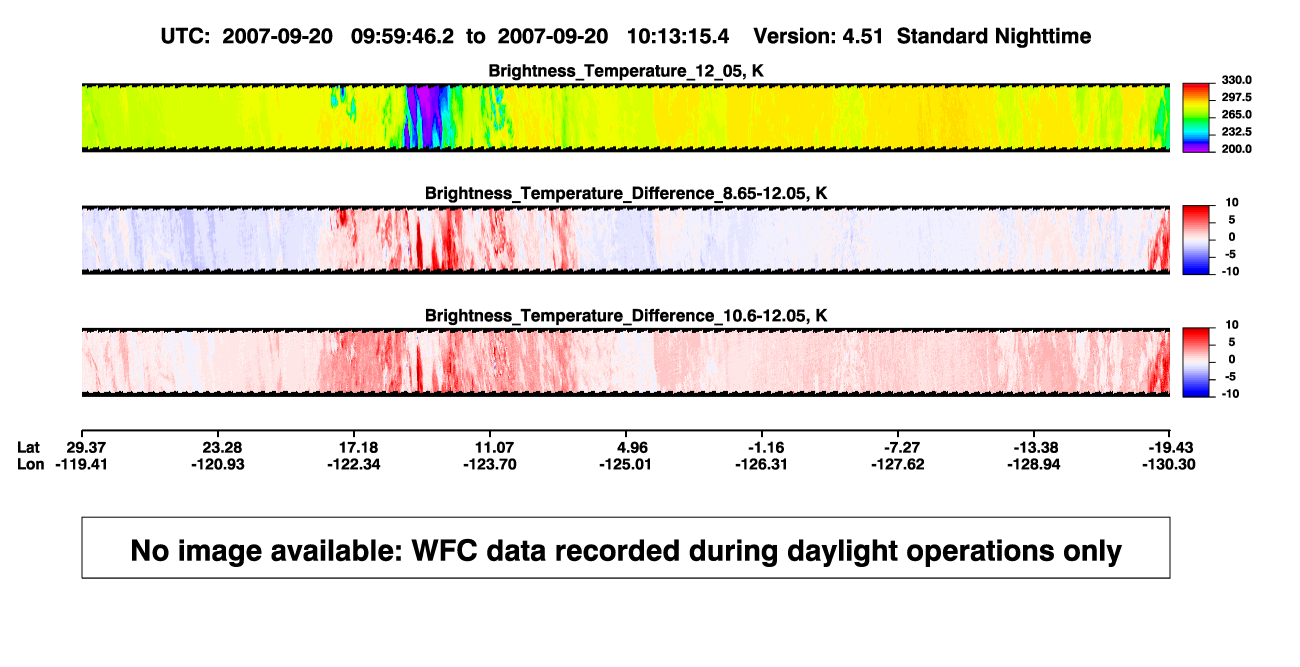Click the longitude value -128.94
Viewport: 1300px width, 667px height.
tap(1032, 464)
